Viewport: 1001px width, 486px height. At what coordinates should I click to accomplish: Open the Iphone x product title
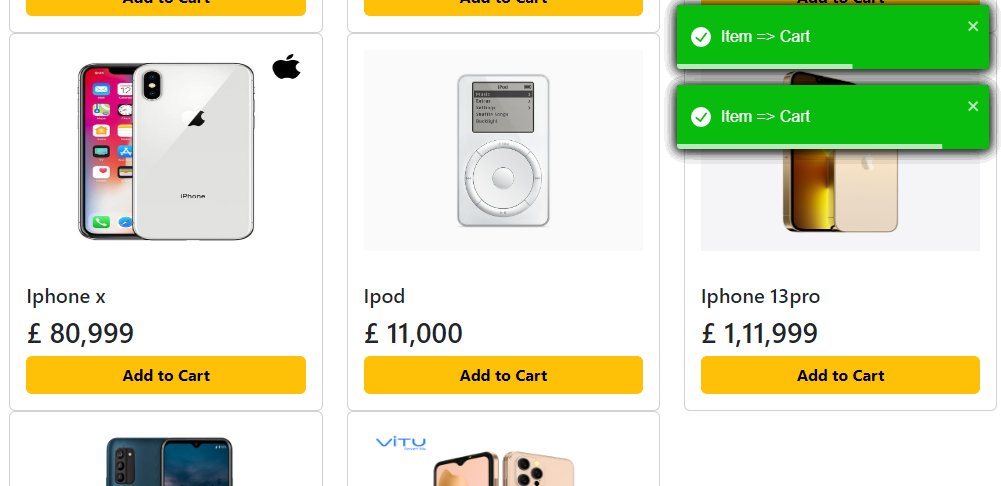[x=66, y=296]
